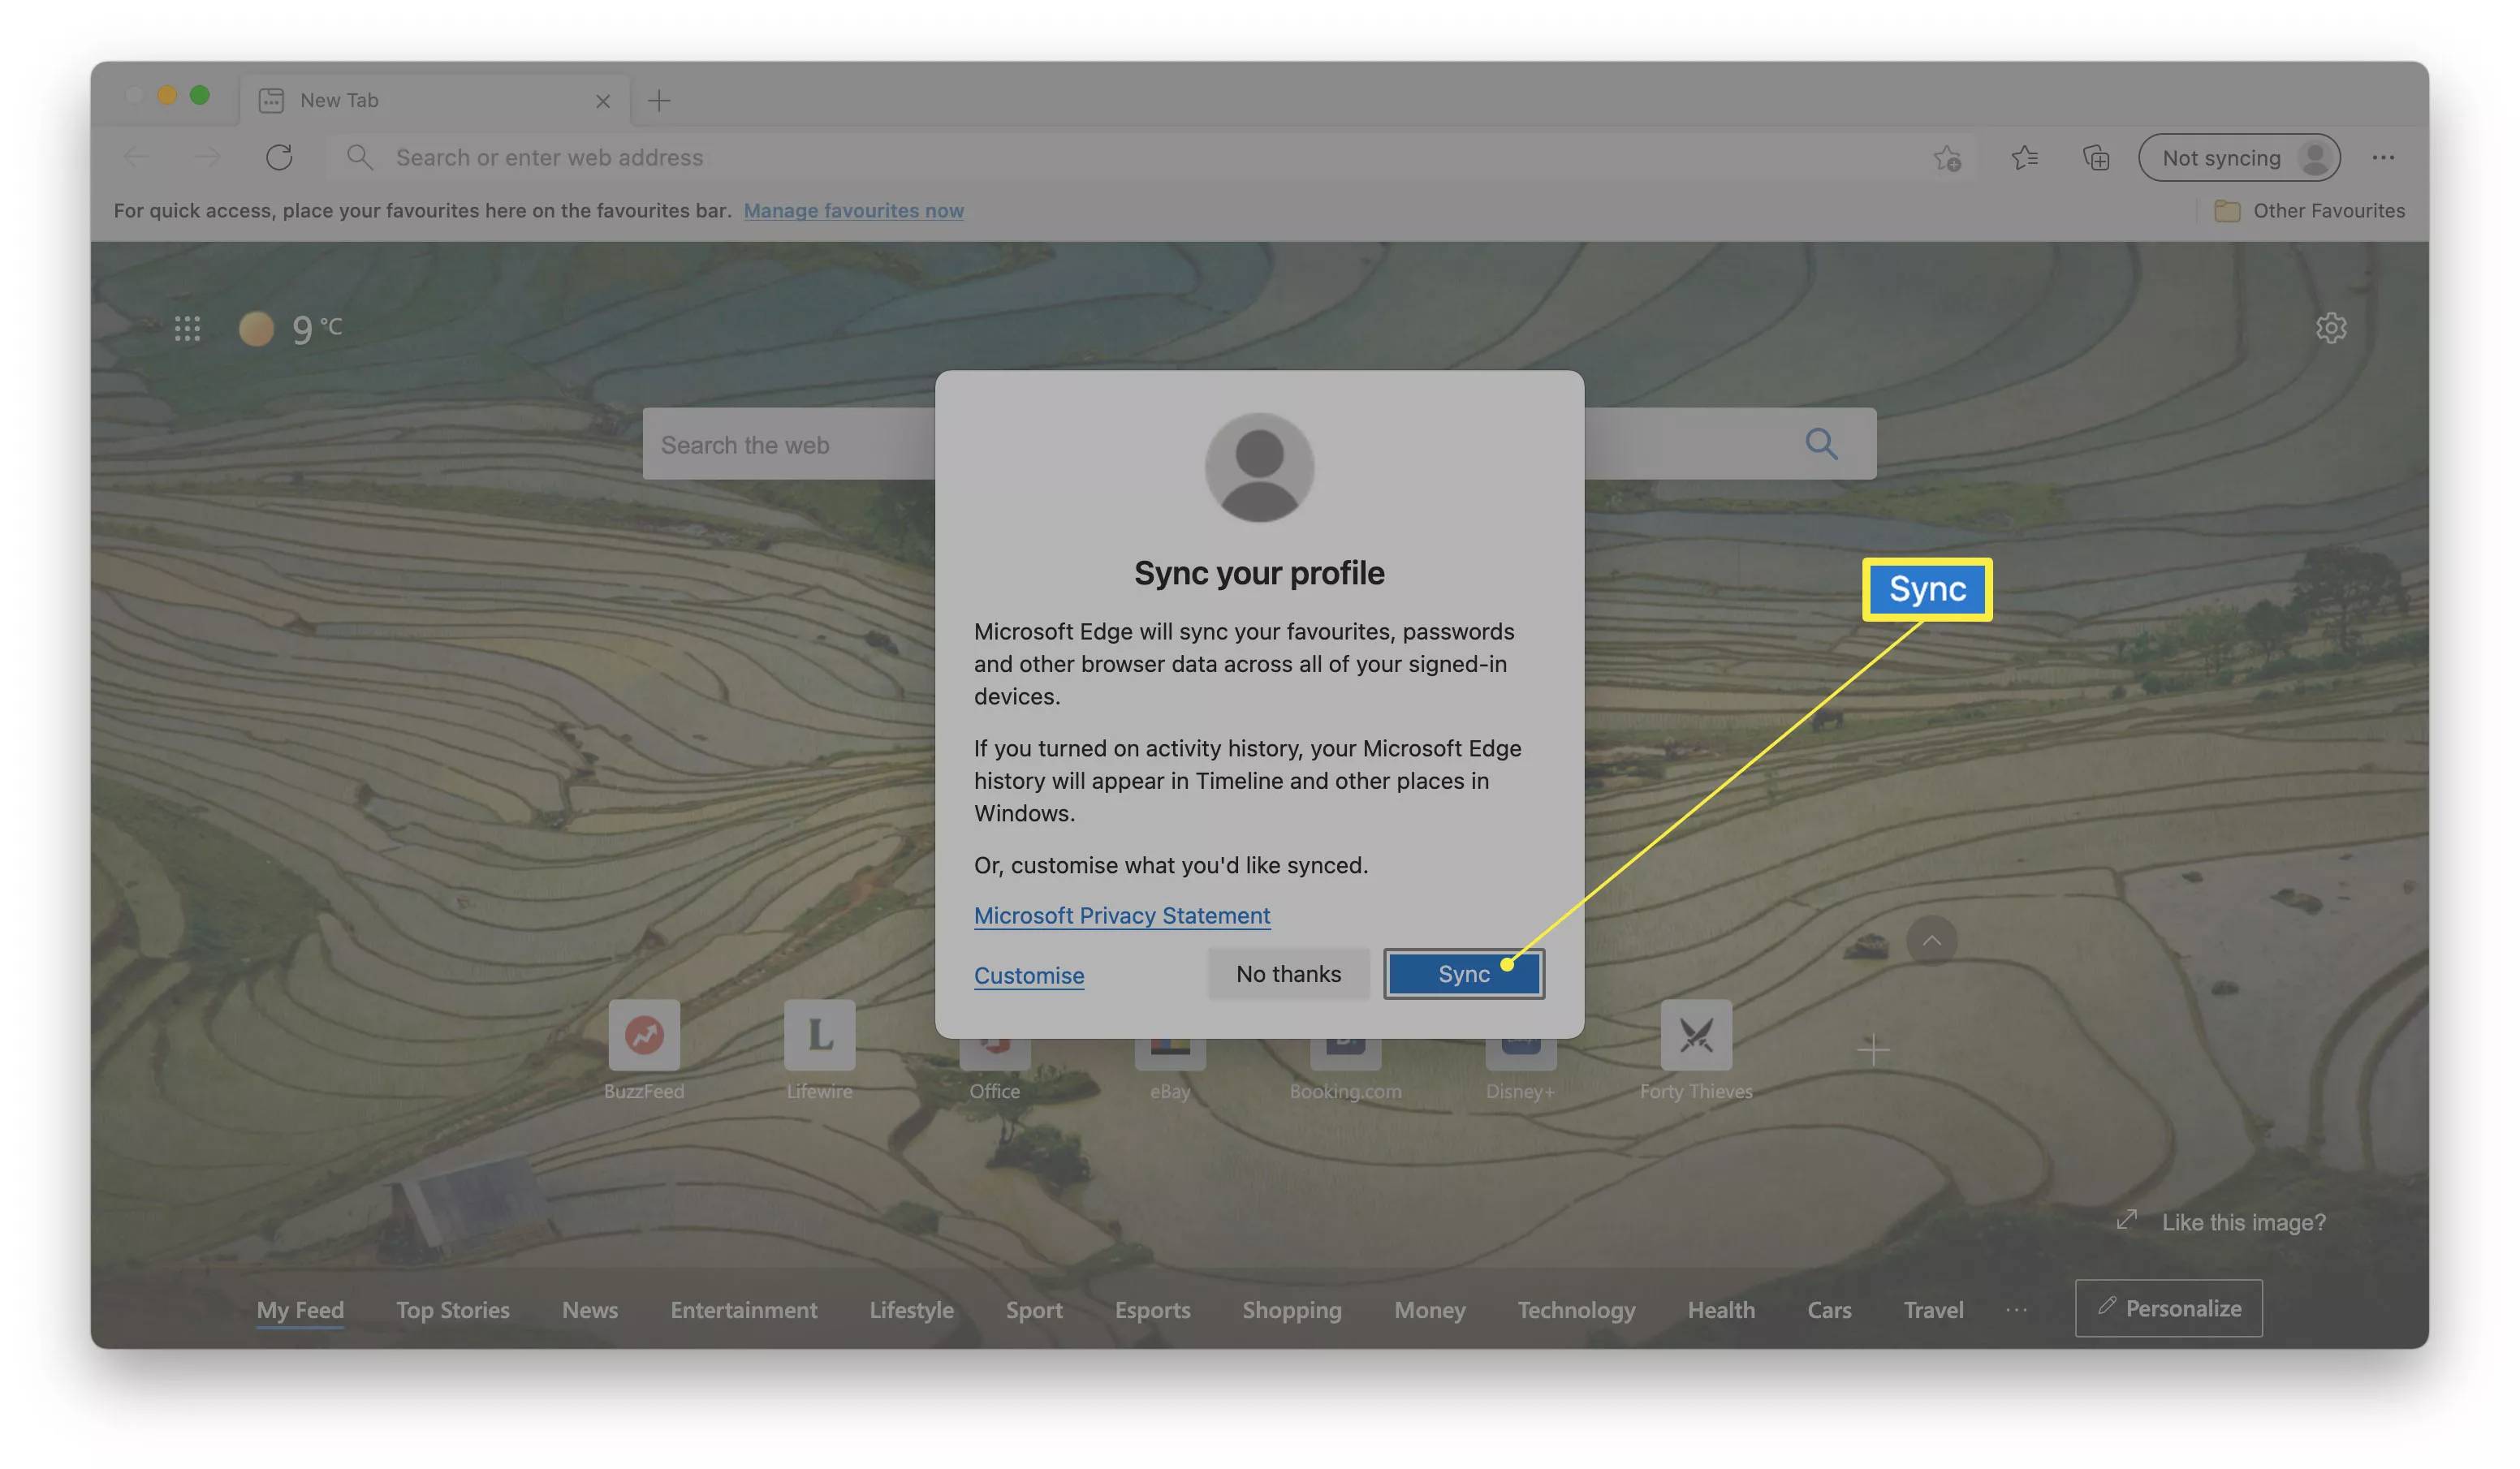2520x1469 pixels.
Task: Click the new tab add icon
Action: [x=659, y=101]
